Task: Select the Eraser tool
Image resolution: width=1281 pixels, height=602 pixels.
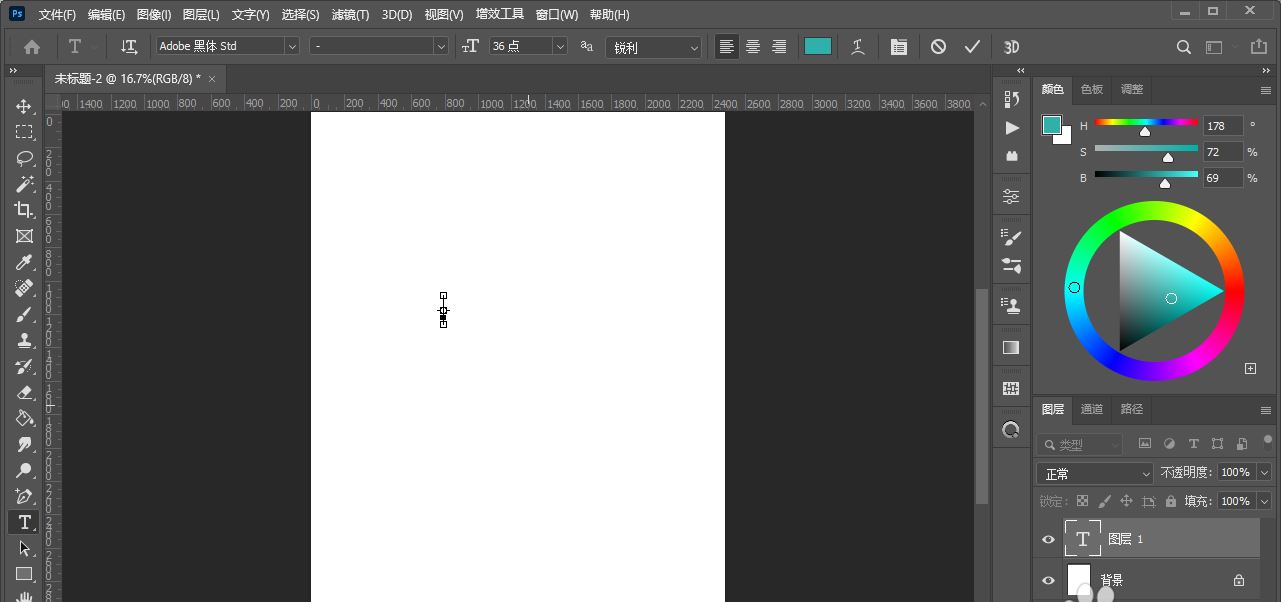Action: pyautogui.click(x=24, y=393)
